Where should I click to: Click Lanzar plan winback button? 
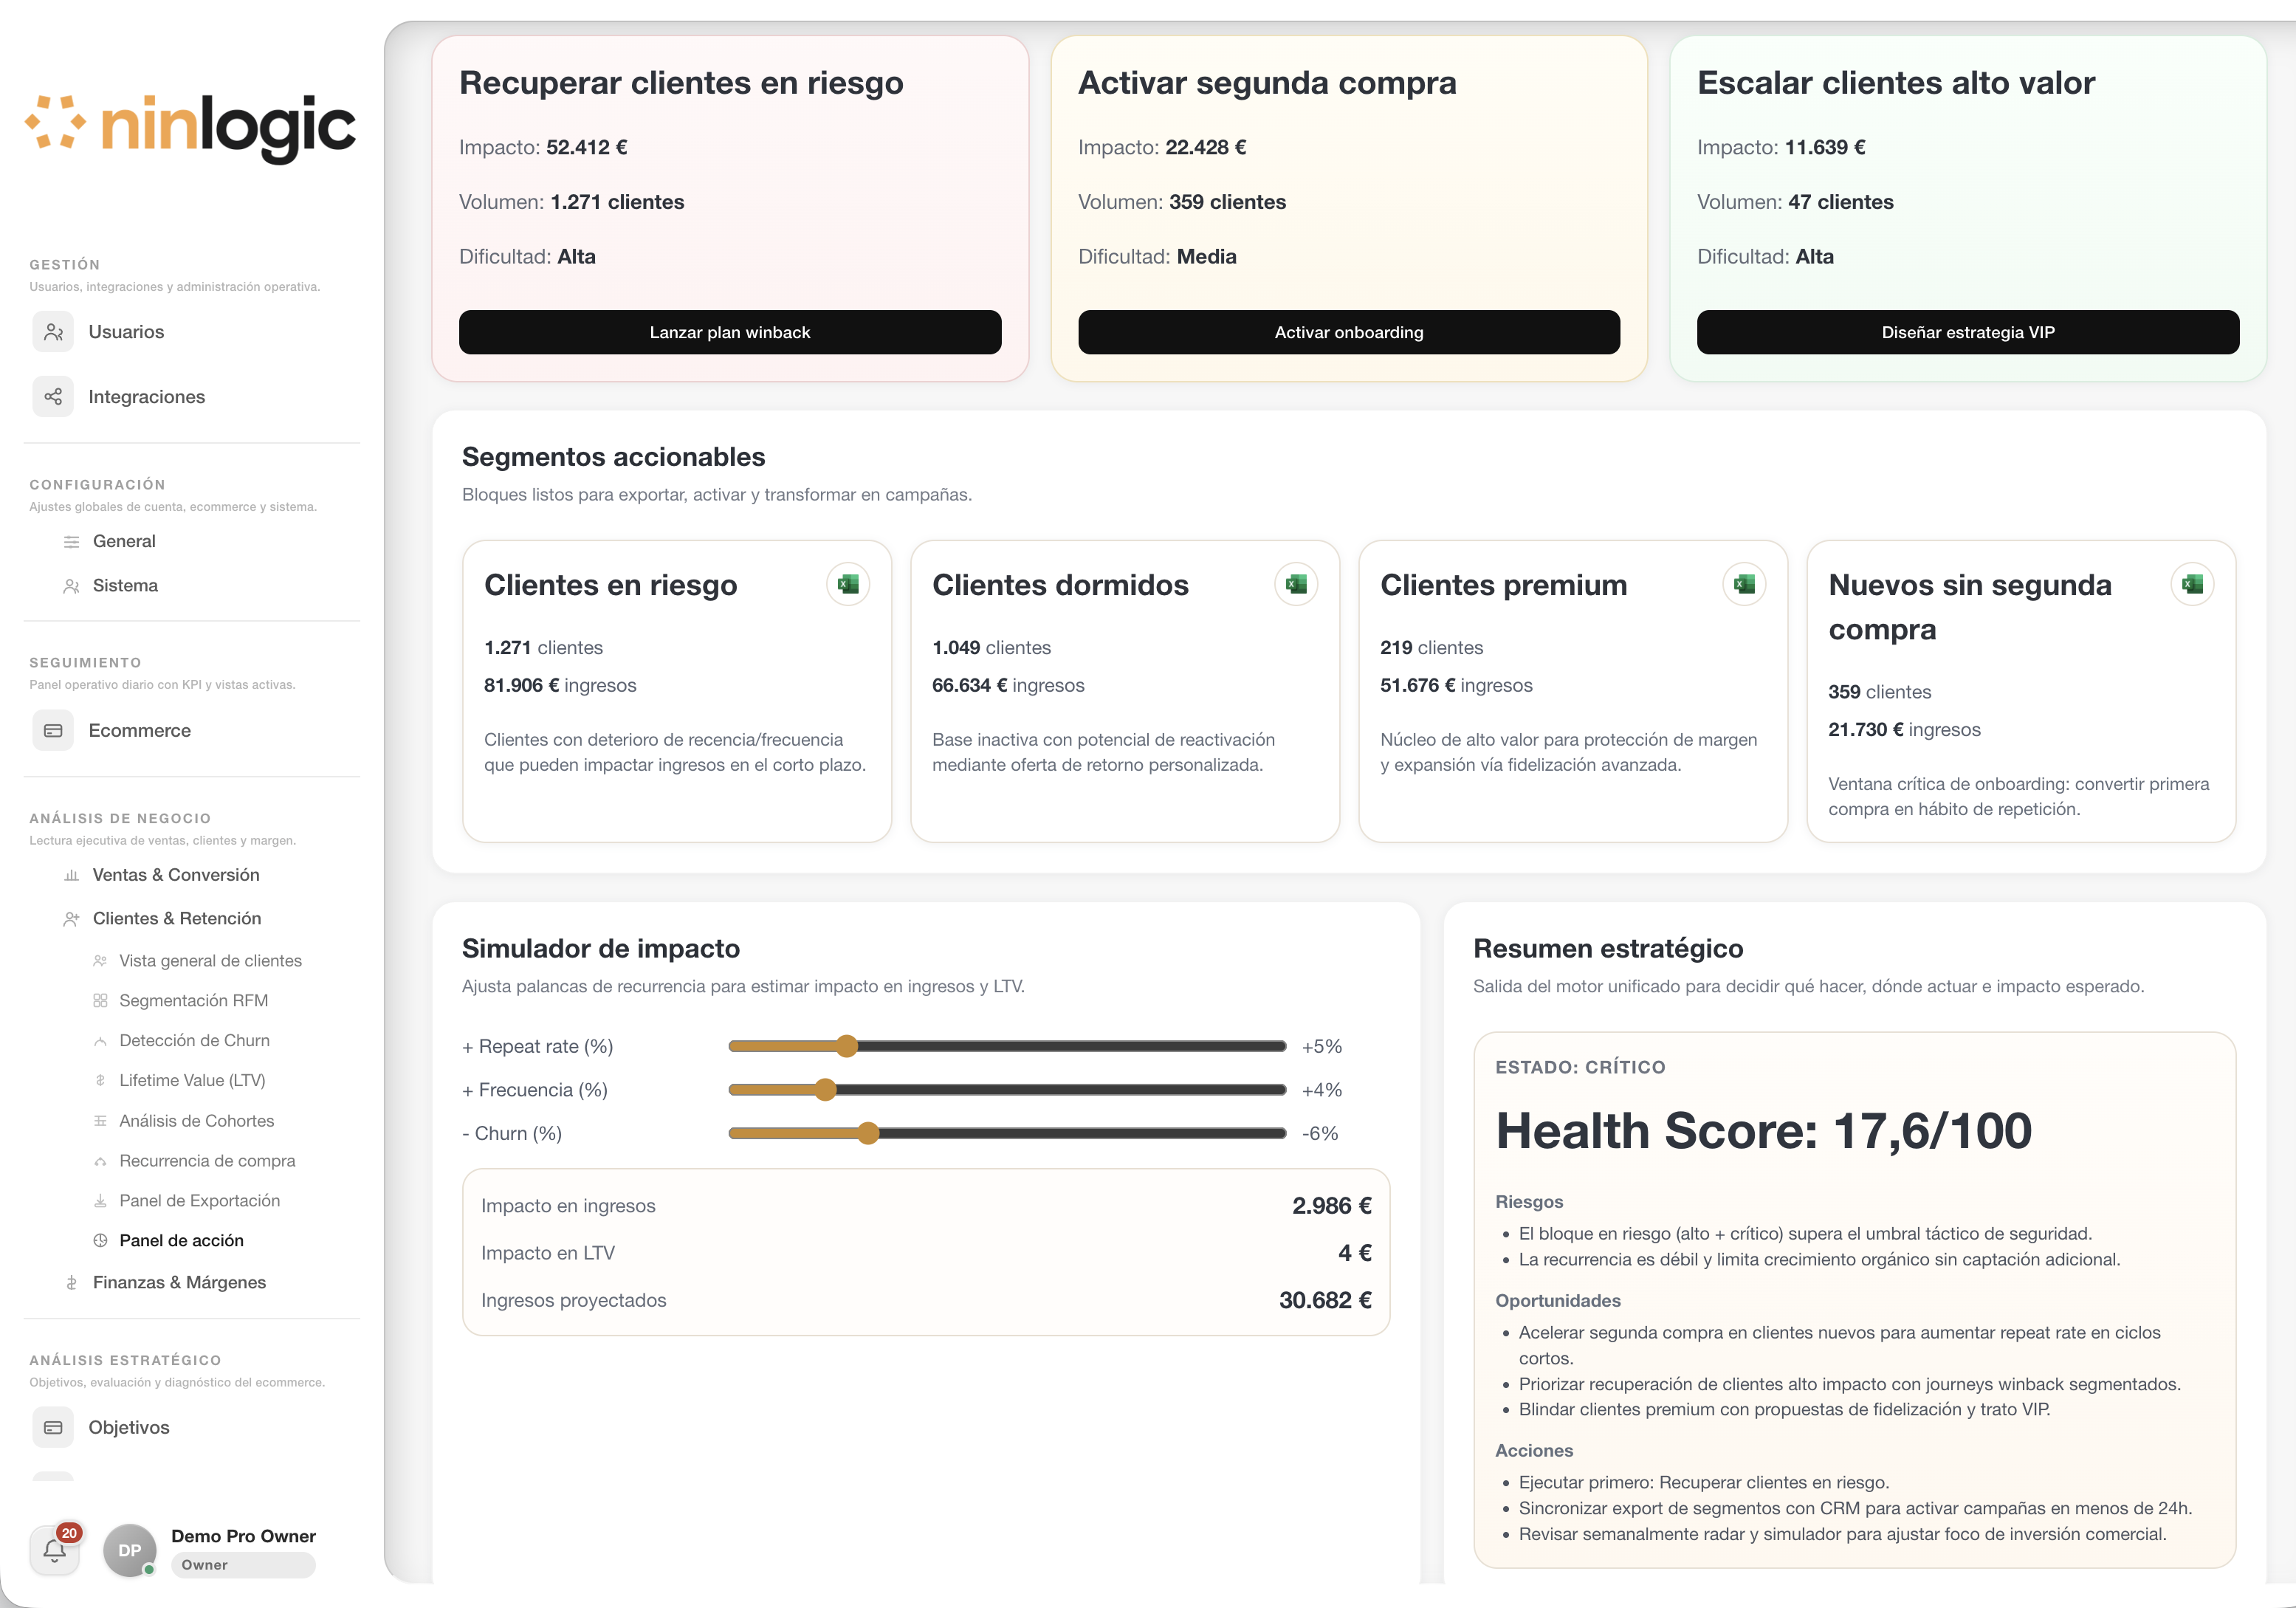pos(730,332)
